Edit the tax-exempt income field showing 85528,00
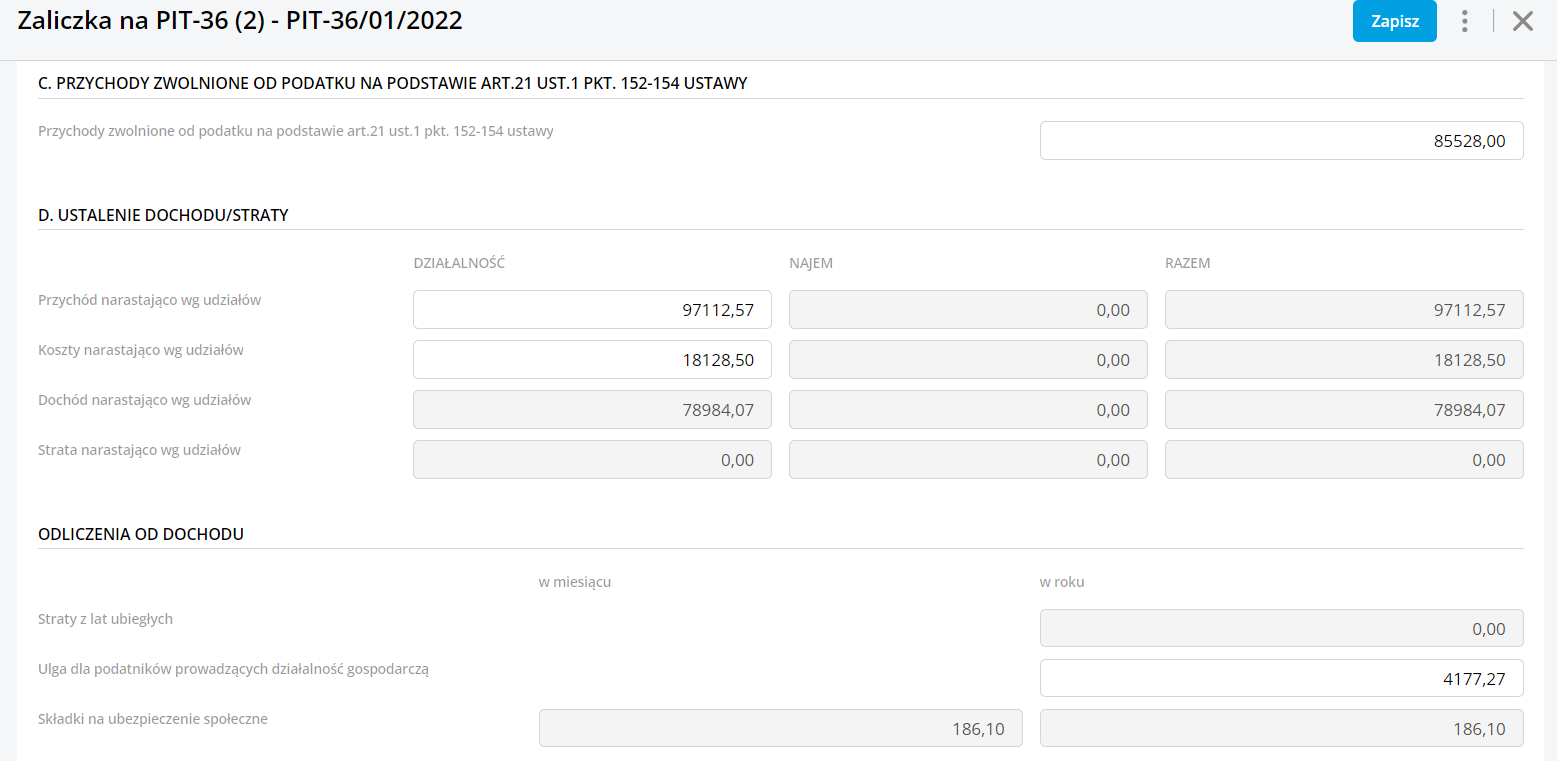 tap(1281, 141)
